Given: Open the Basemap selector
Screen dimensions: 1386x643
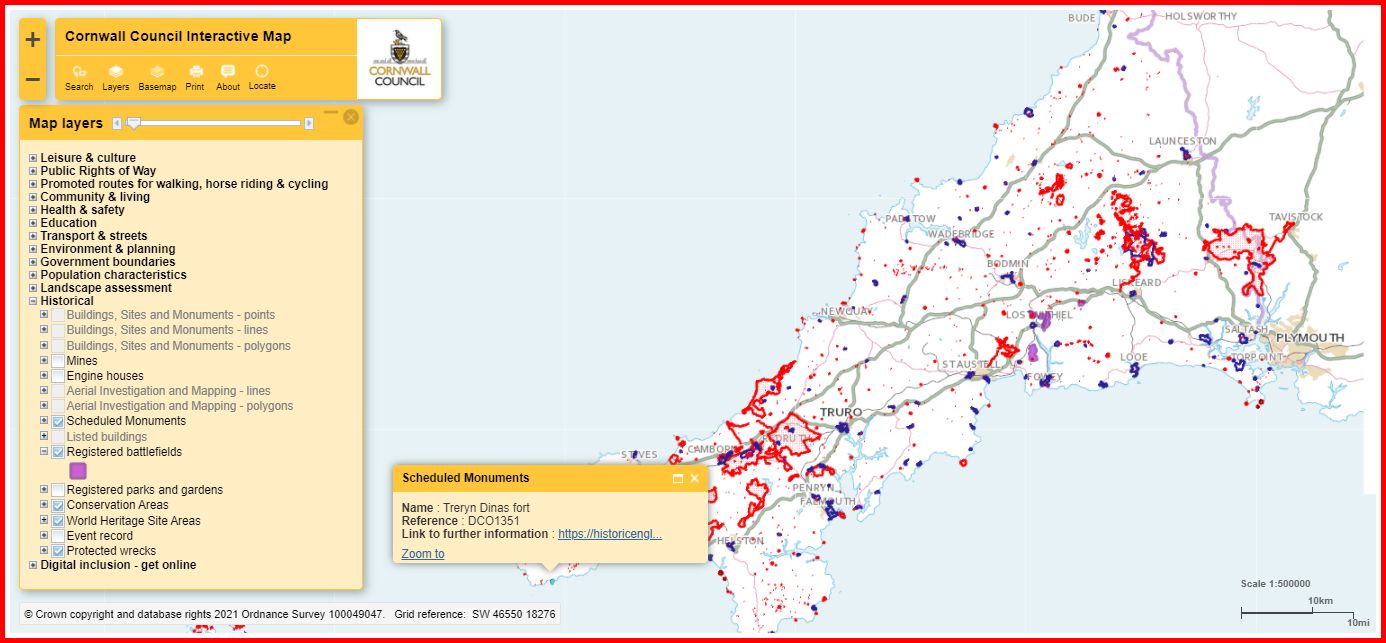Looking at the screenshot, I should (x=157, y=73).
